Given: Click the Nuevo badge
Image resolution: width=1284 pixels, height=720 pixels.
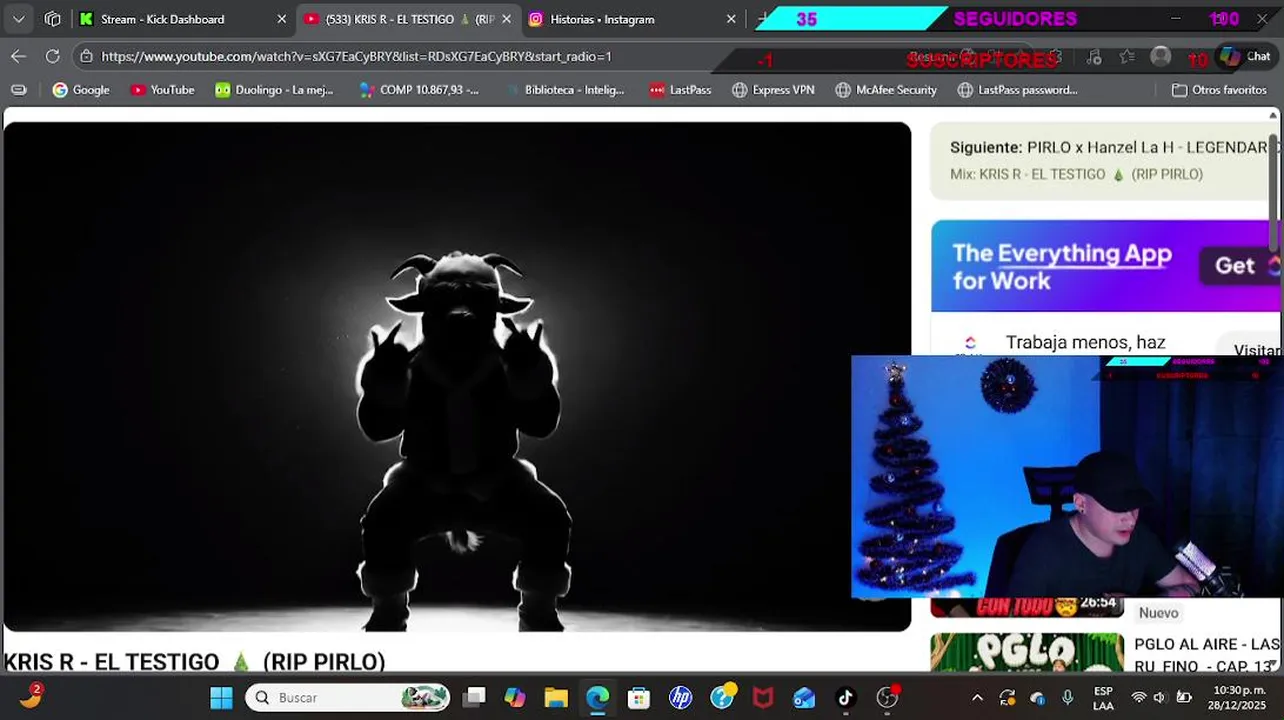Looking at the screenshot, I should 1158,613.
